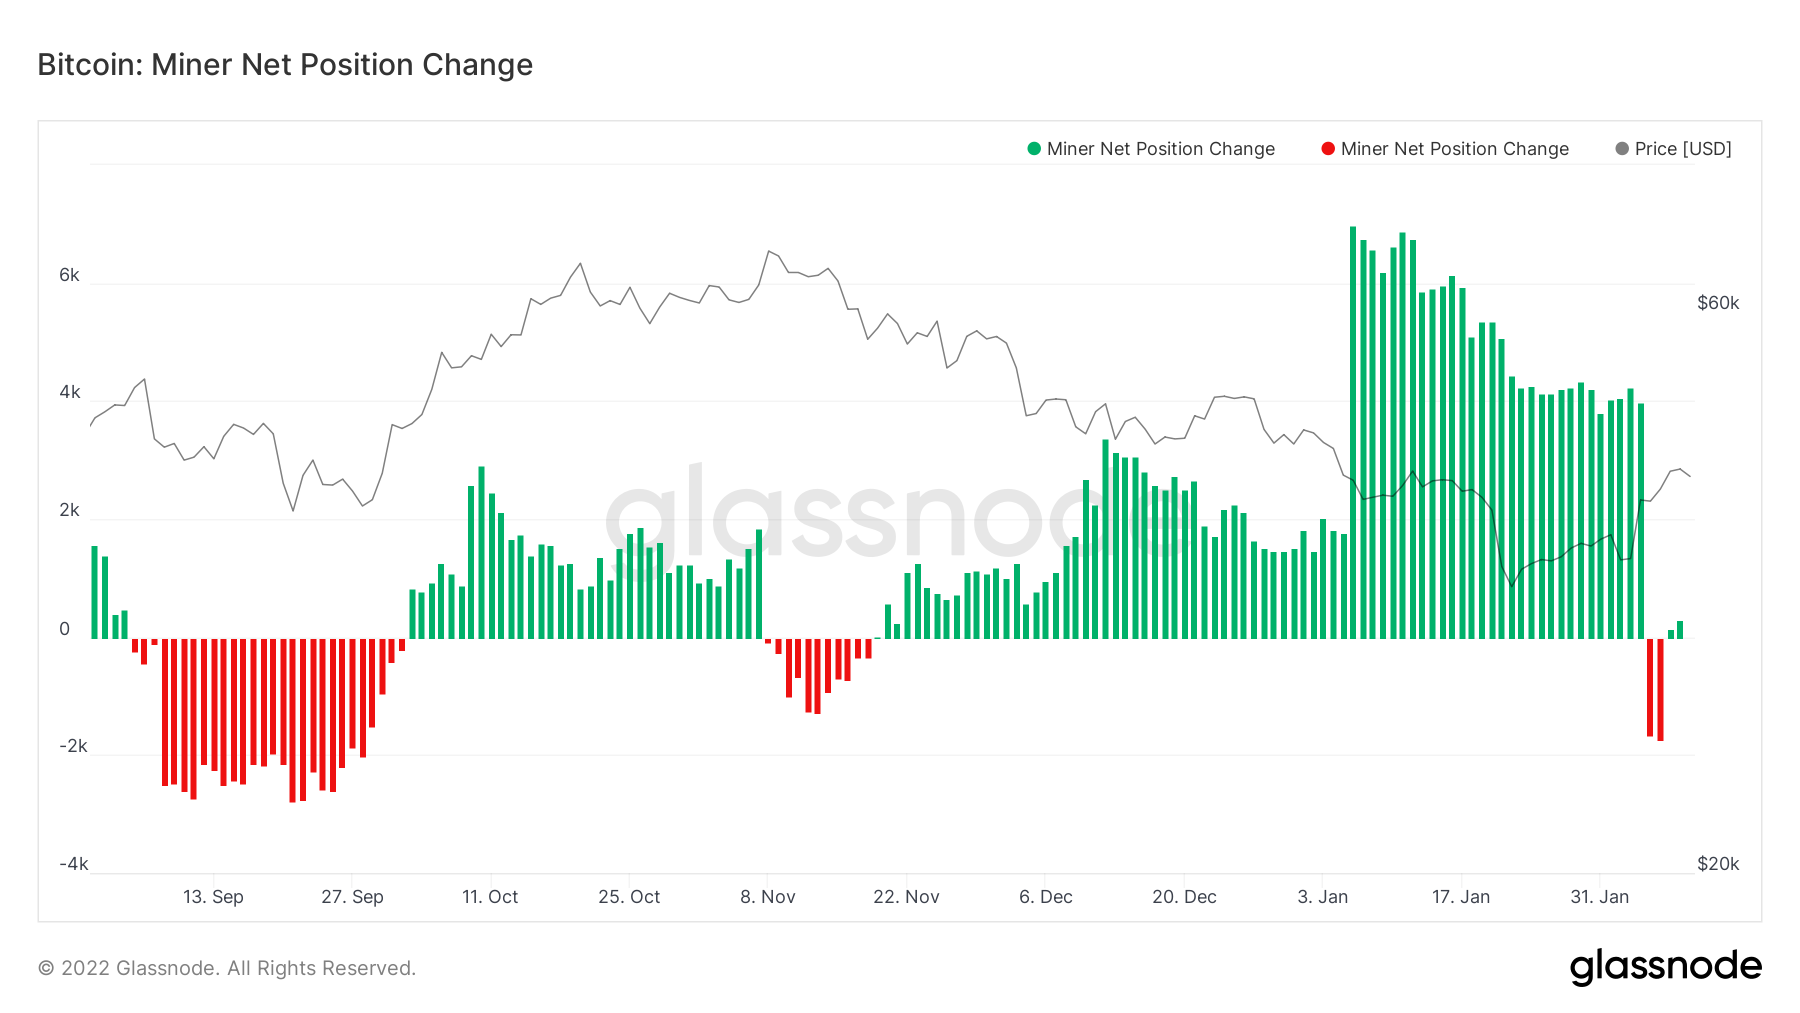Screen dimensions: 1800x1013
Task: Click the 13. Sep date axis label
Action: tap(213, 897)
